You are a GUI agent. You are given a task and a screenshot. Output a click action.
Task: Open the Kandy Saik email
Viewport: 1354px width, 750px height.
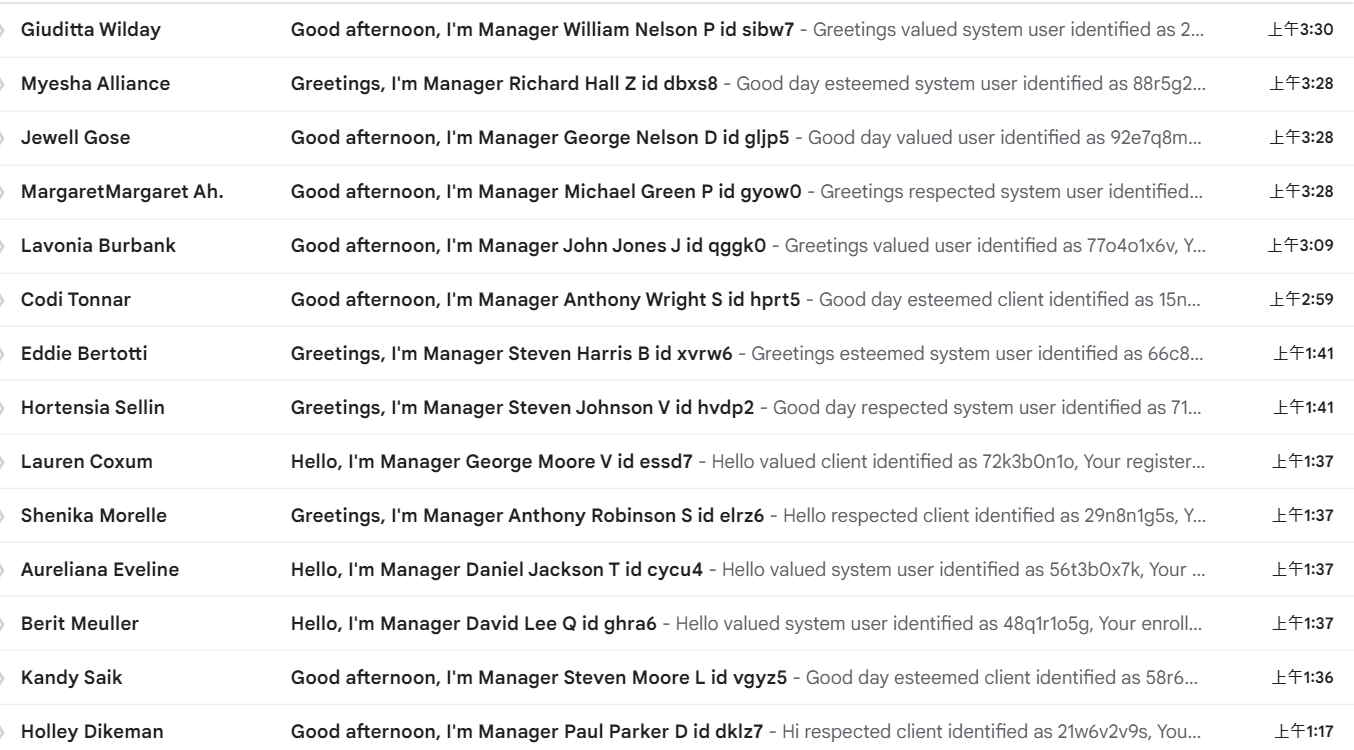pos(677,678)
